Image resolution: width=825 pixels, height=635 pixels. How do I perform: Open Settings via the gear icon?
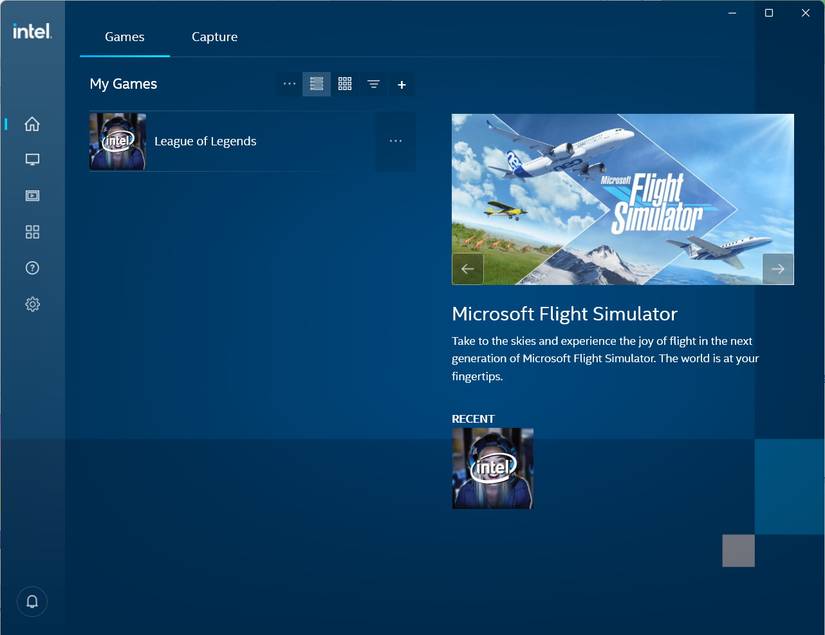(x=32, y=303)
